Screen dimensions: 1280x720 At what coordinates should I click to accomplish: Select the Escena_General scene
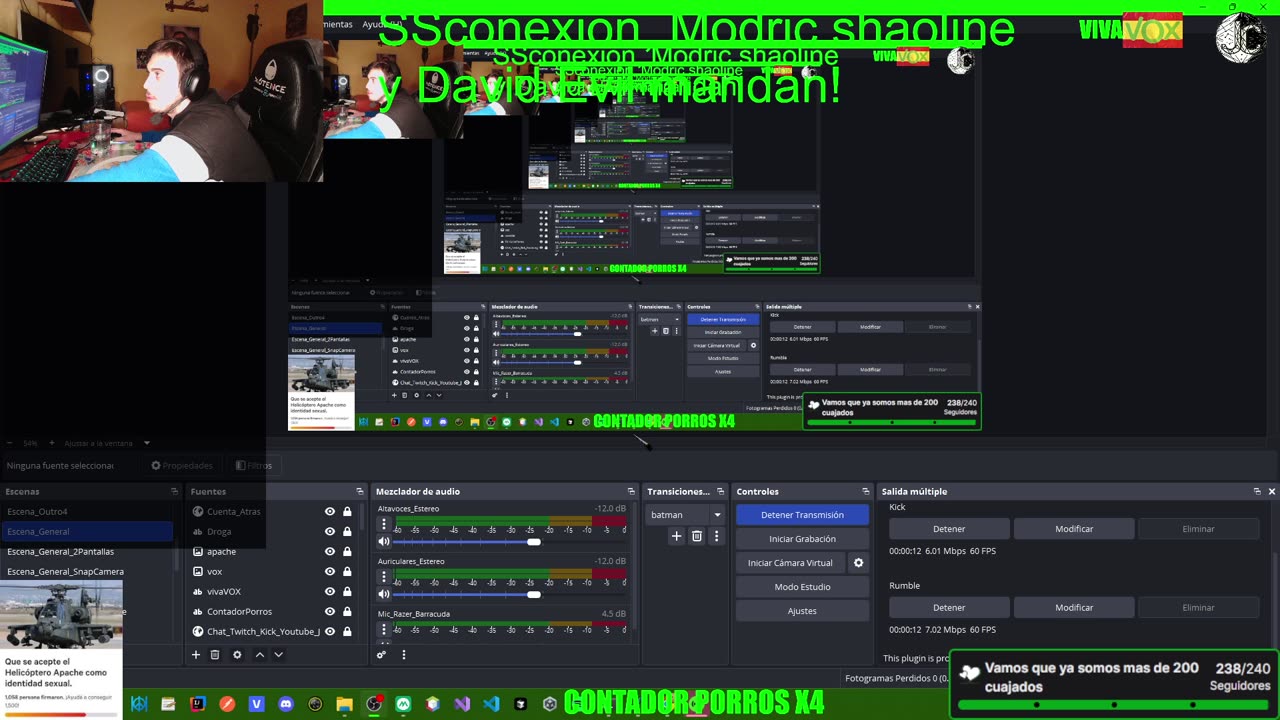click(87, 531)
